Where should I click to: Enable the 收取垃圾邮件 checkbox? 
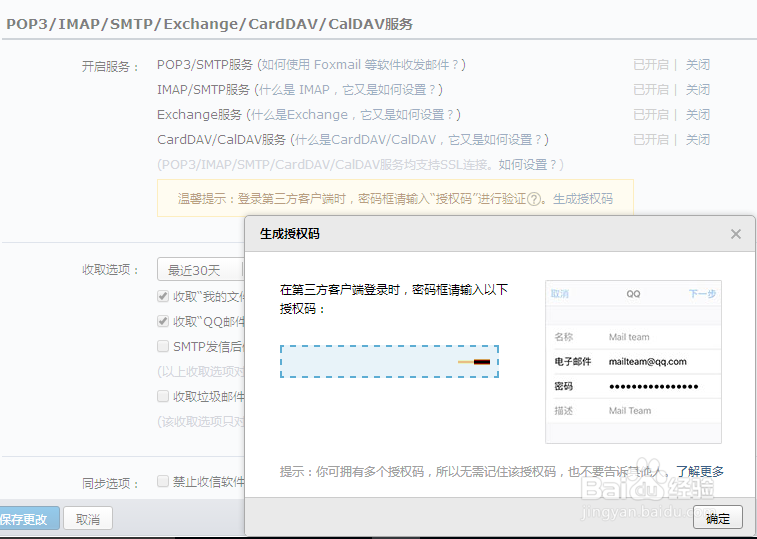click(163, 397)
